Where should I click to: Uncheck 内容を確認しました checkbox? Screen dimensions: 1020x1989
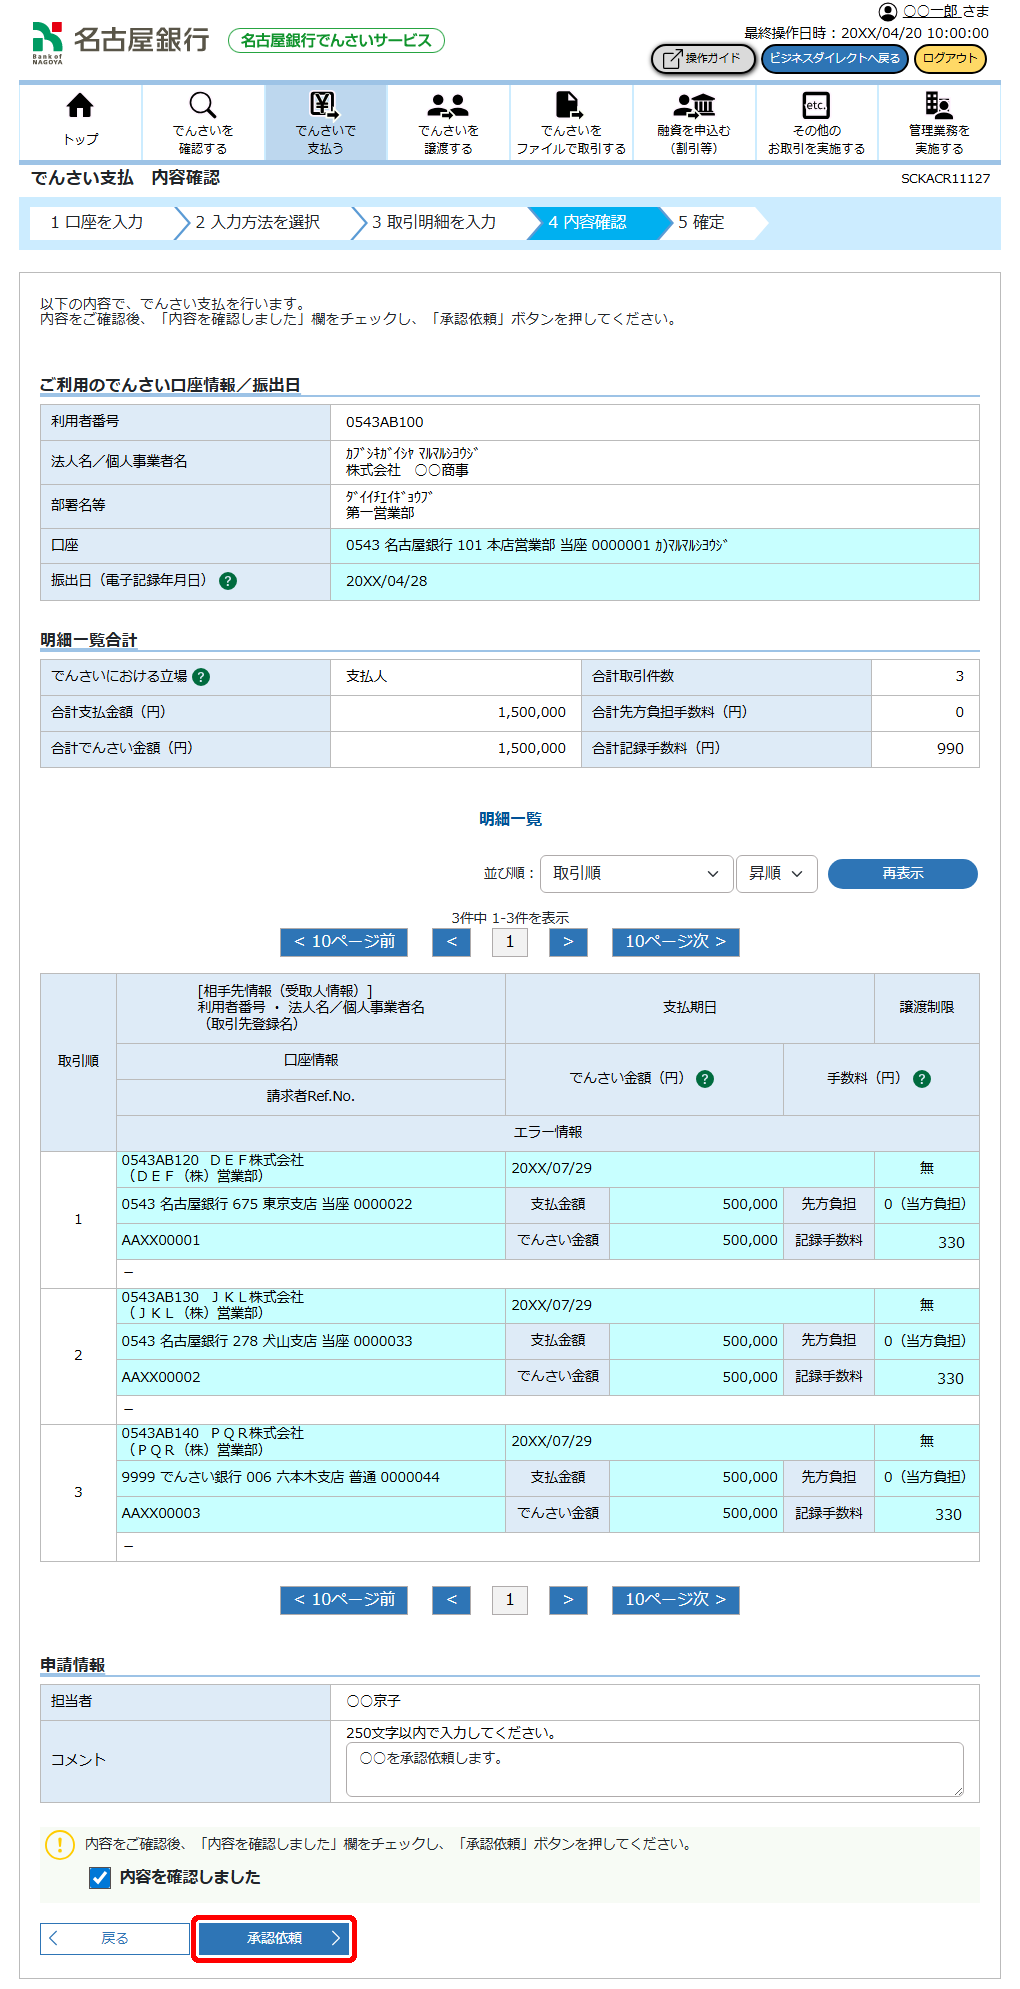pos(100,1878)
